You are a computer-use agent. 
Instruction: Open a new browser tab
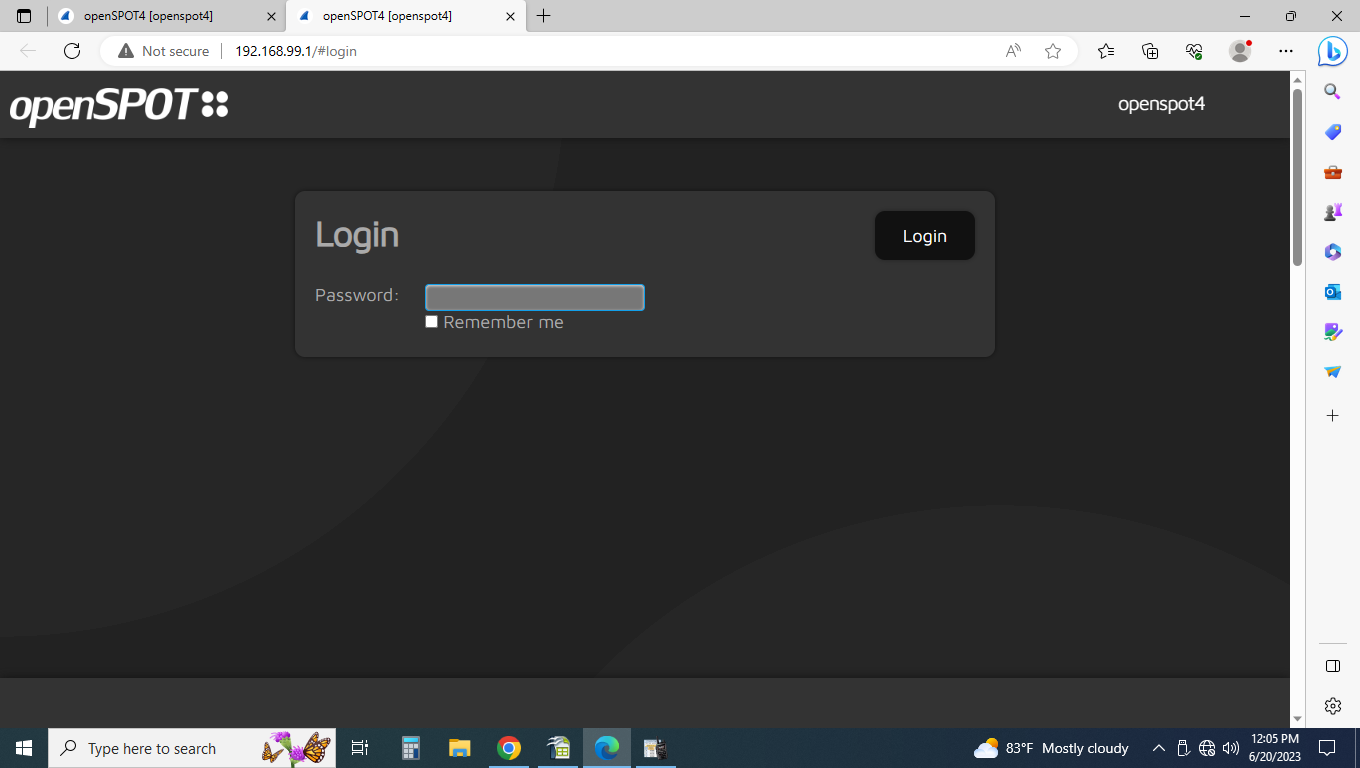click(543, 16)
